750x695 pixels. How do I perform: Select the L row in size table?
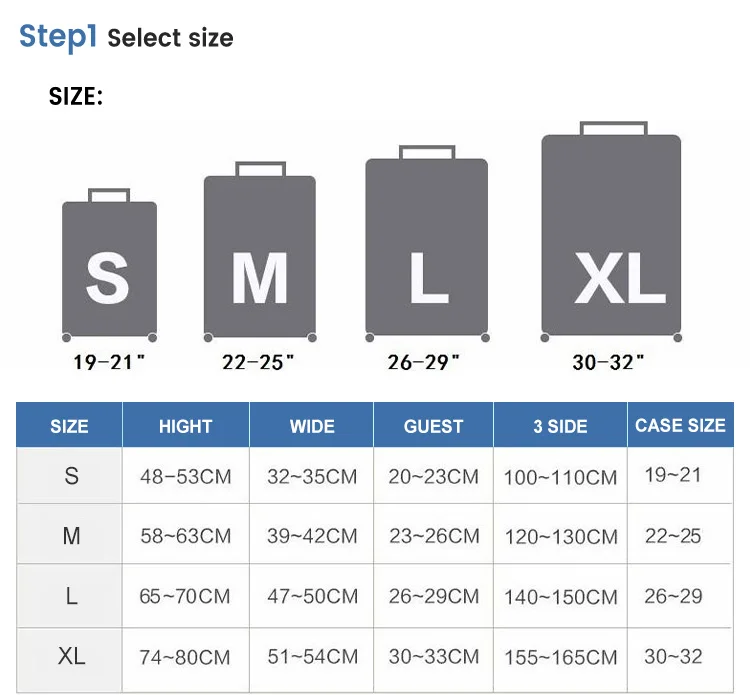tap(71, 596)
